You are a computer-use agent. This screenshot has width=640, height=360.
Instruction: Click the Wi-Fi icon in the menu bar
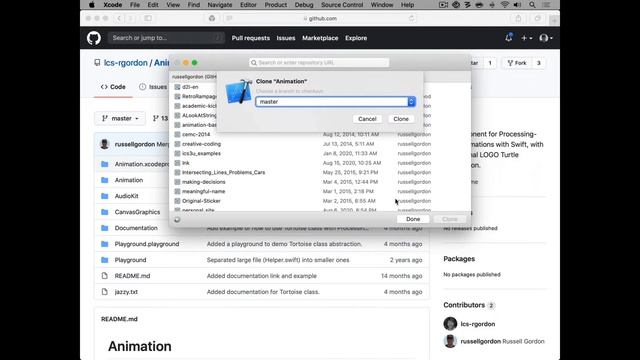tap(505, 5)
